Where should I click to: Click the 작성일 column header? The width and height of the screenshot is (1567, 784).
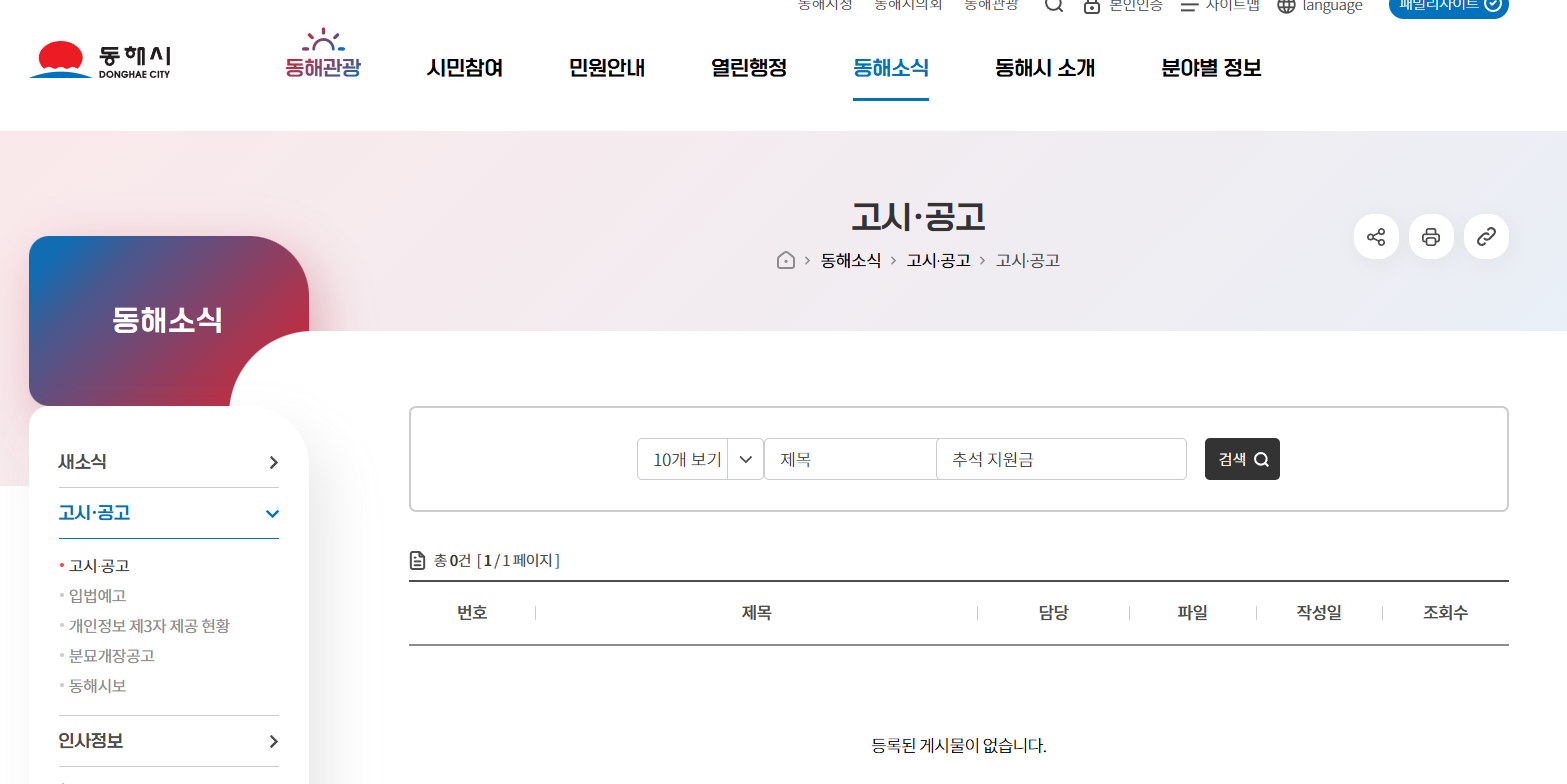tap(1319, 613)
